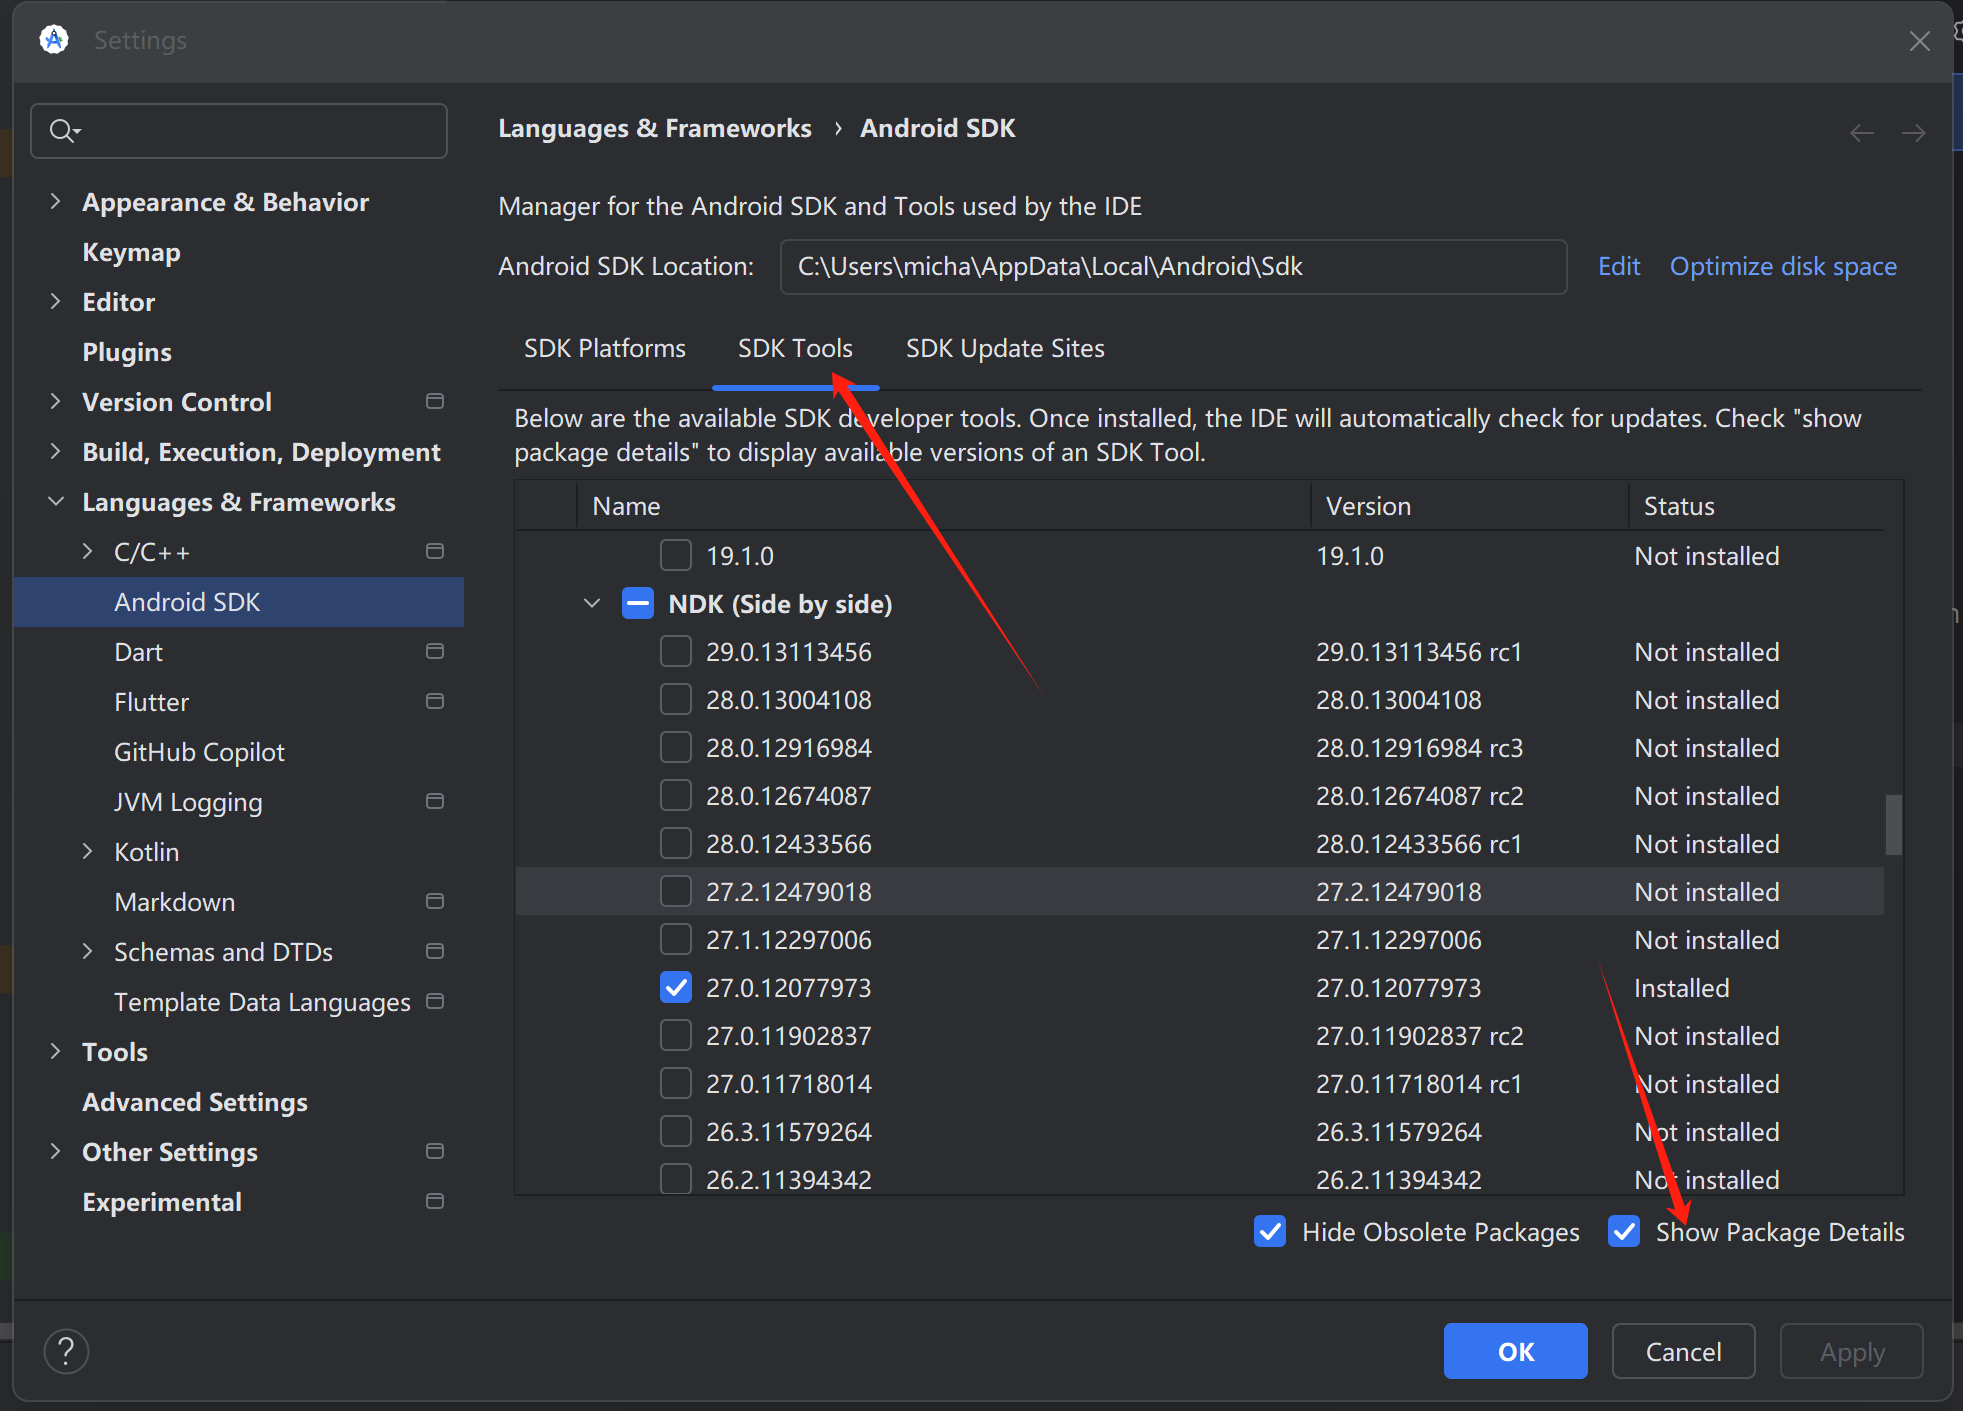The width and height of the screenshot is (1963, 1411).
Task: Select Flutter in settings tree
Action: click(x=151, y=702)
